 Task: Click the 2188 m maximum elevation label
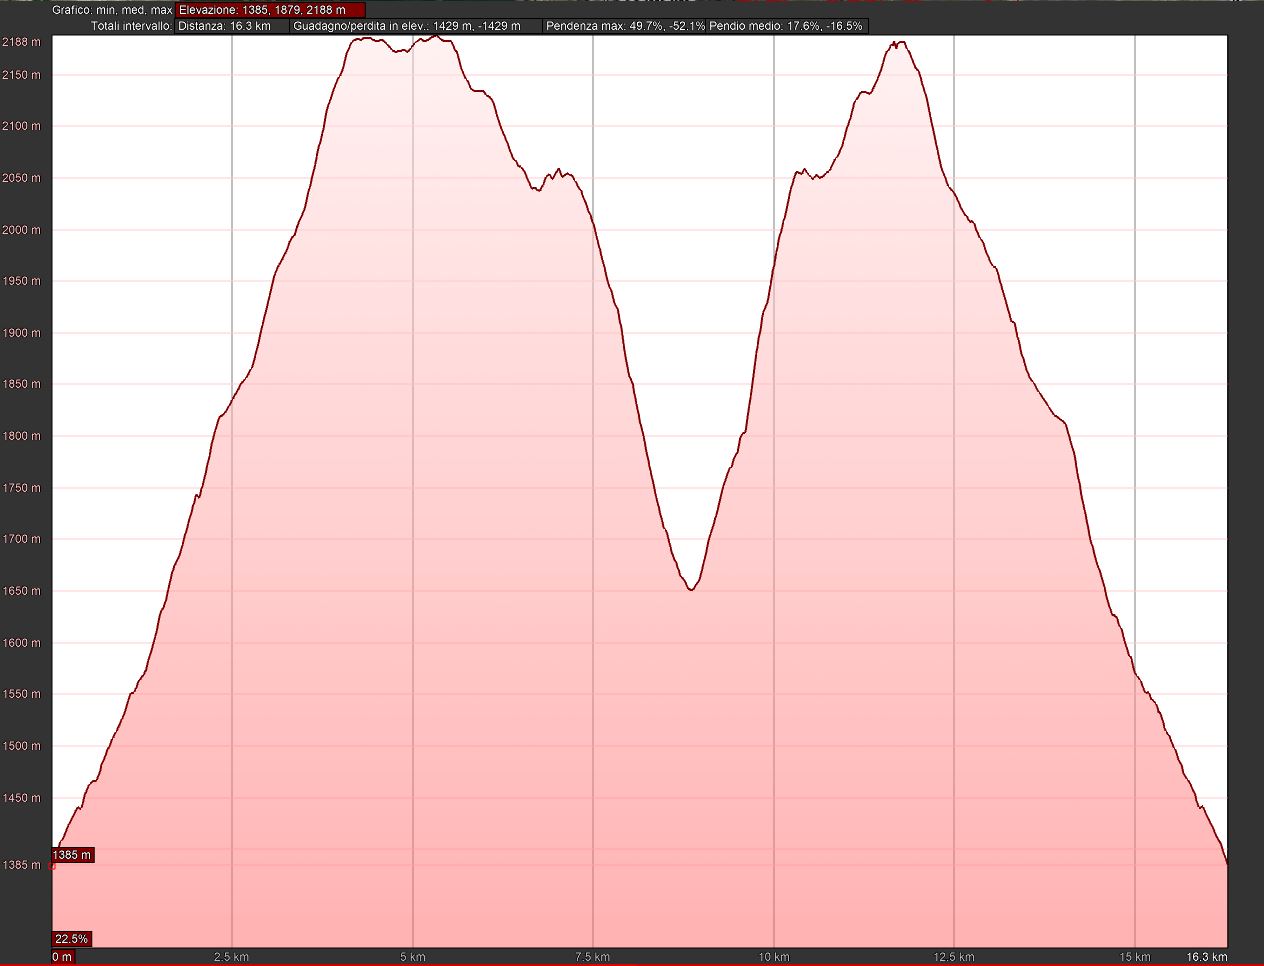[x=21, y=42]
